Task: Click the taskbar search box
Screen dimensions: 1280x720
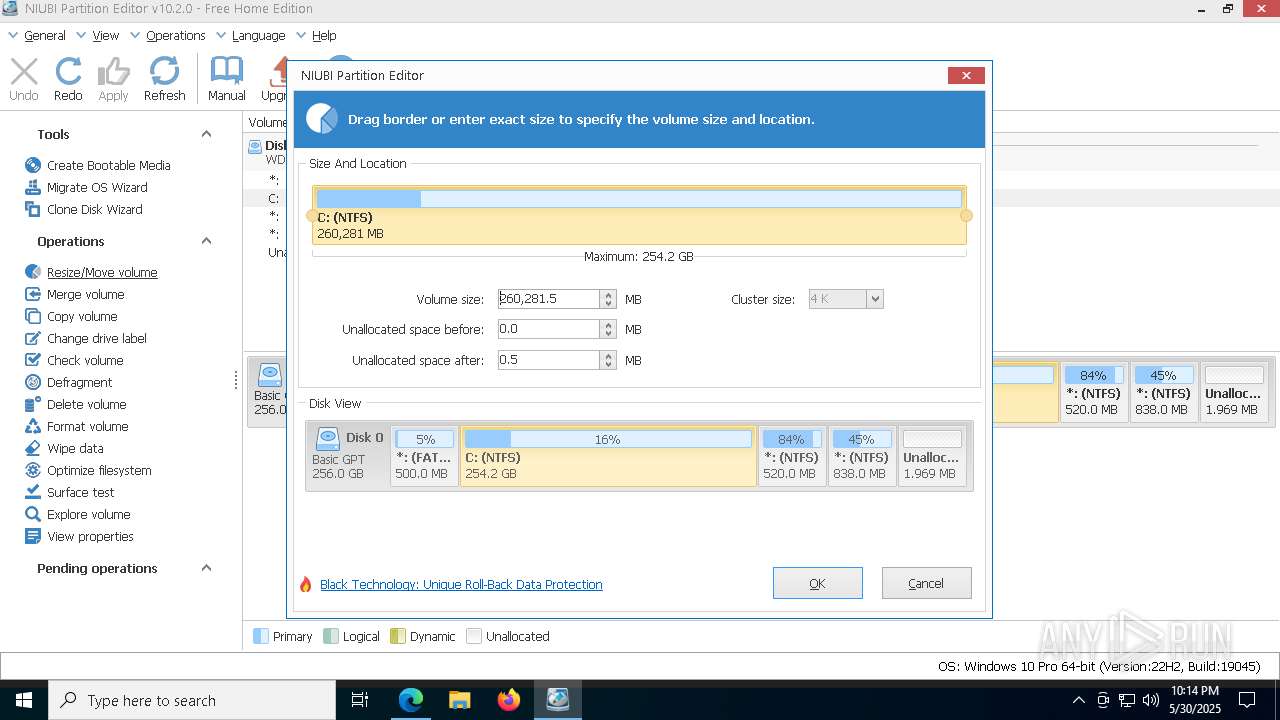Action: pos(192,700)
